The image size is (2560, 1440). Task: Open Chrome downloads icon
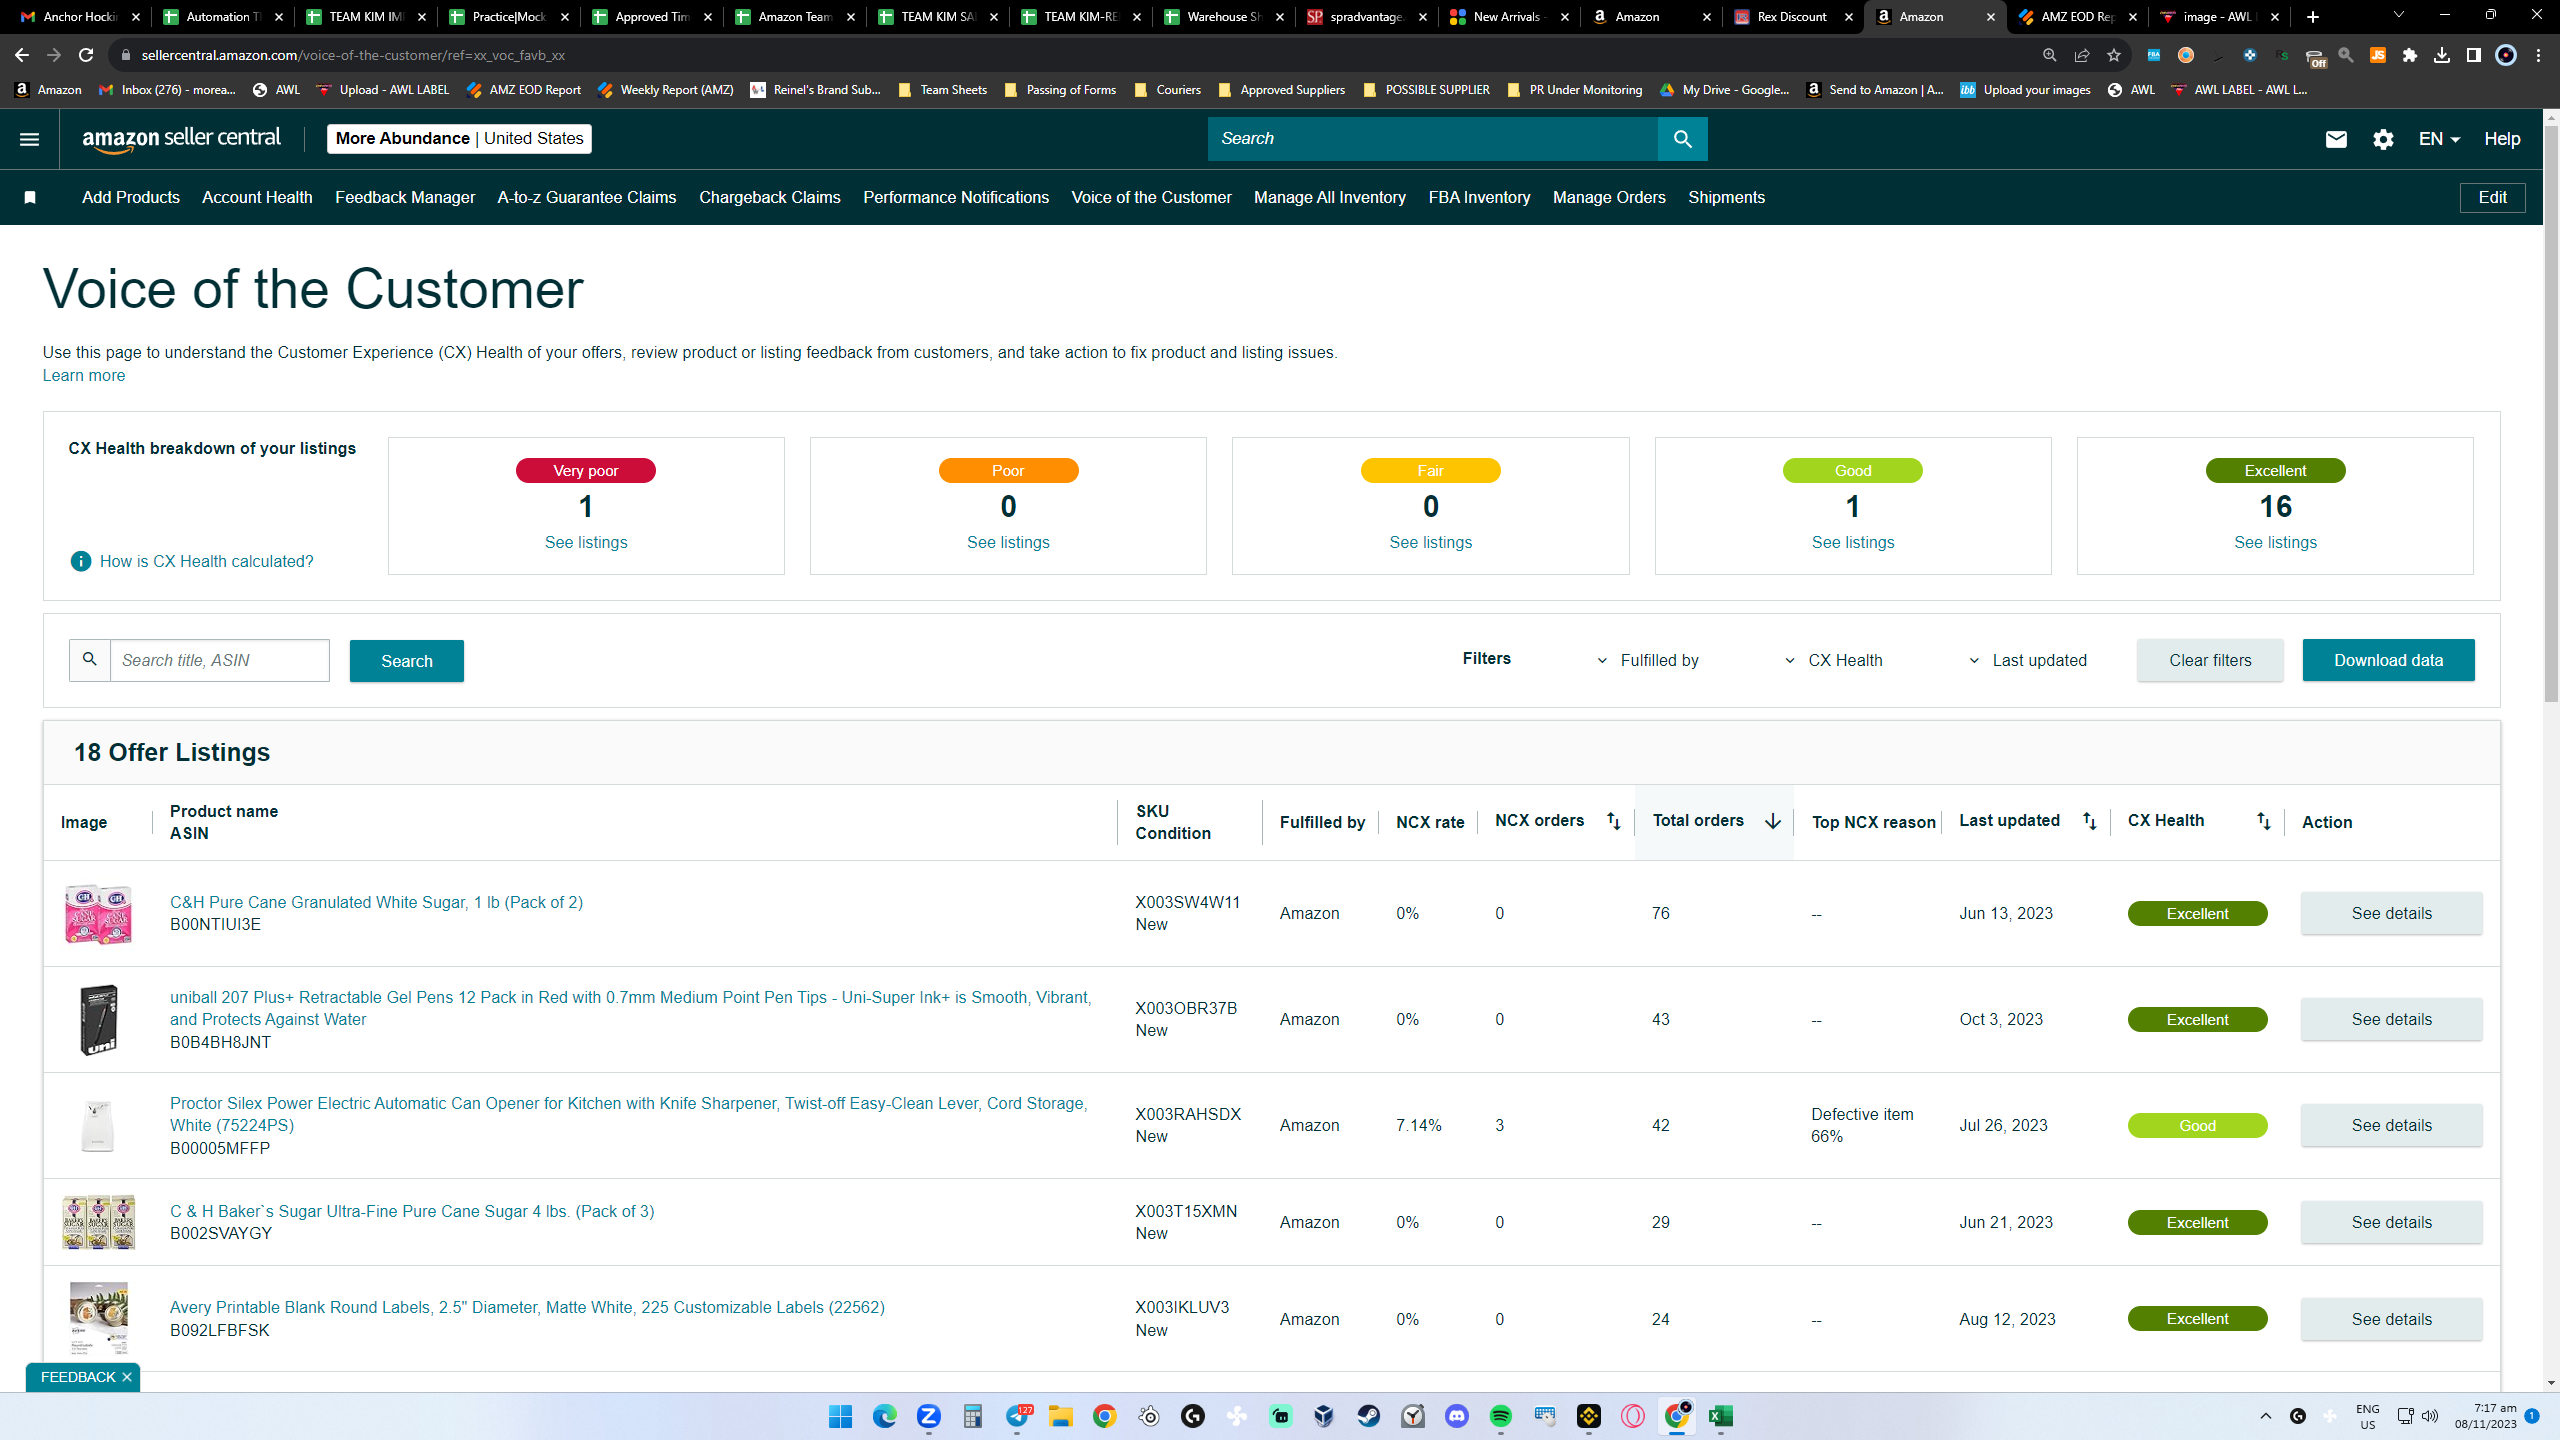click(2442, 55)
